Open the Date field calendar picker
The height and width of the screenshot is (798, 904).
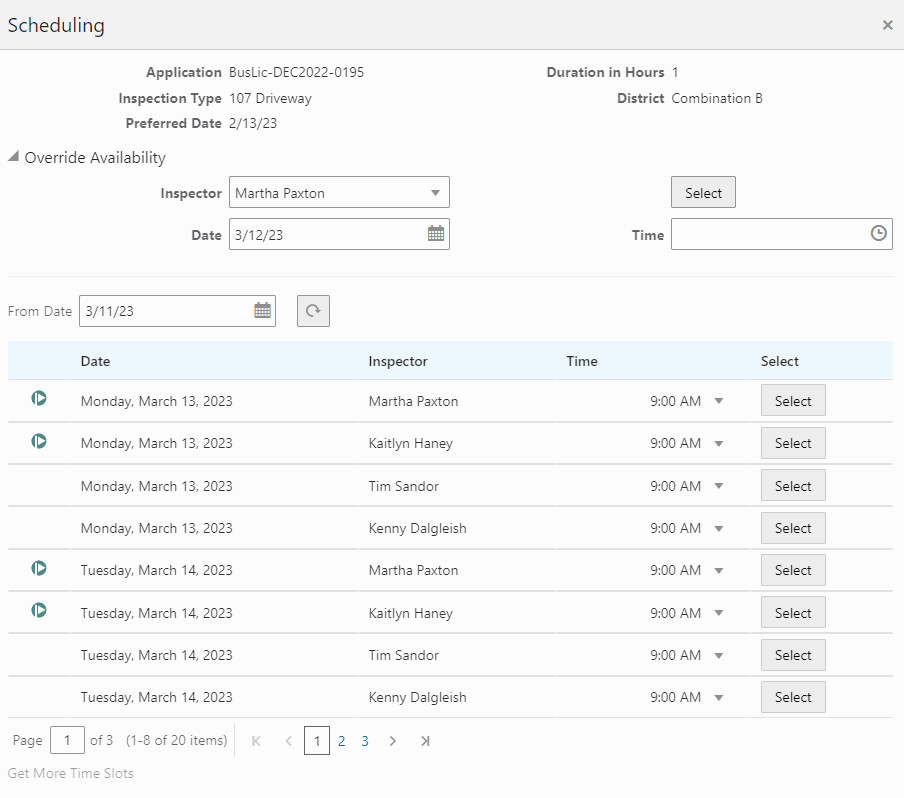tap(435, 234)
